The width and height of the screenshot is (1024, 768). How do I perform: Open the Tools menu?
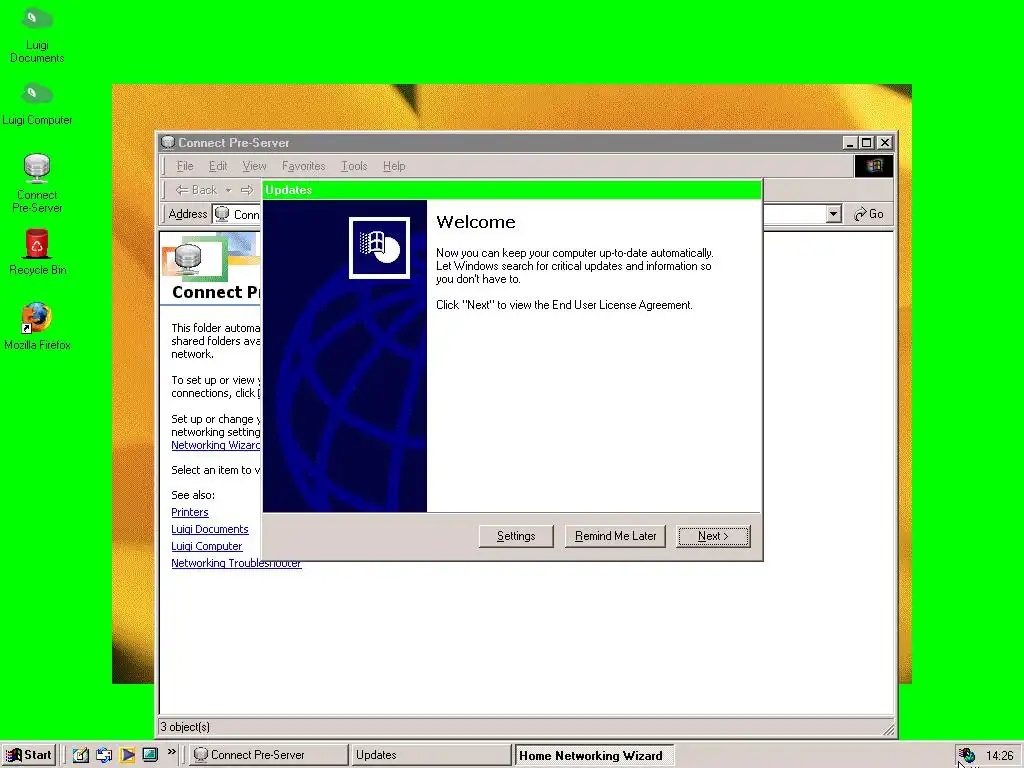click(x=354, y=166)
